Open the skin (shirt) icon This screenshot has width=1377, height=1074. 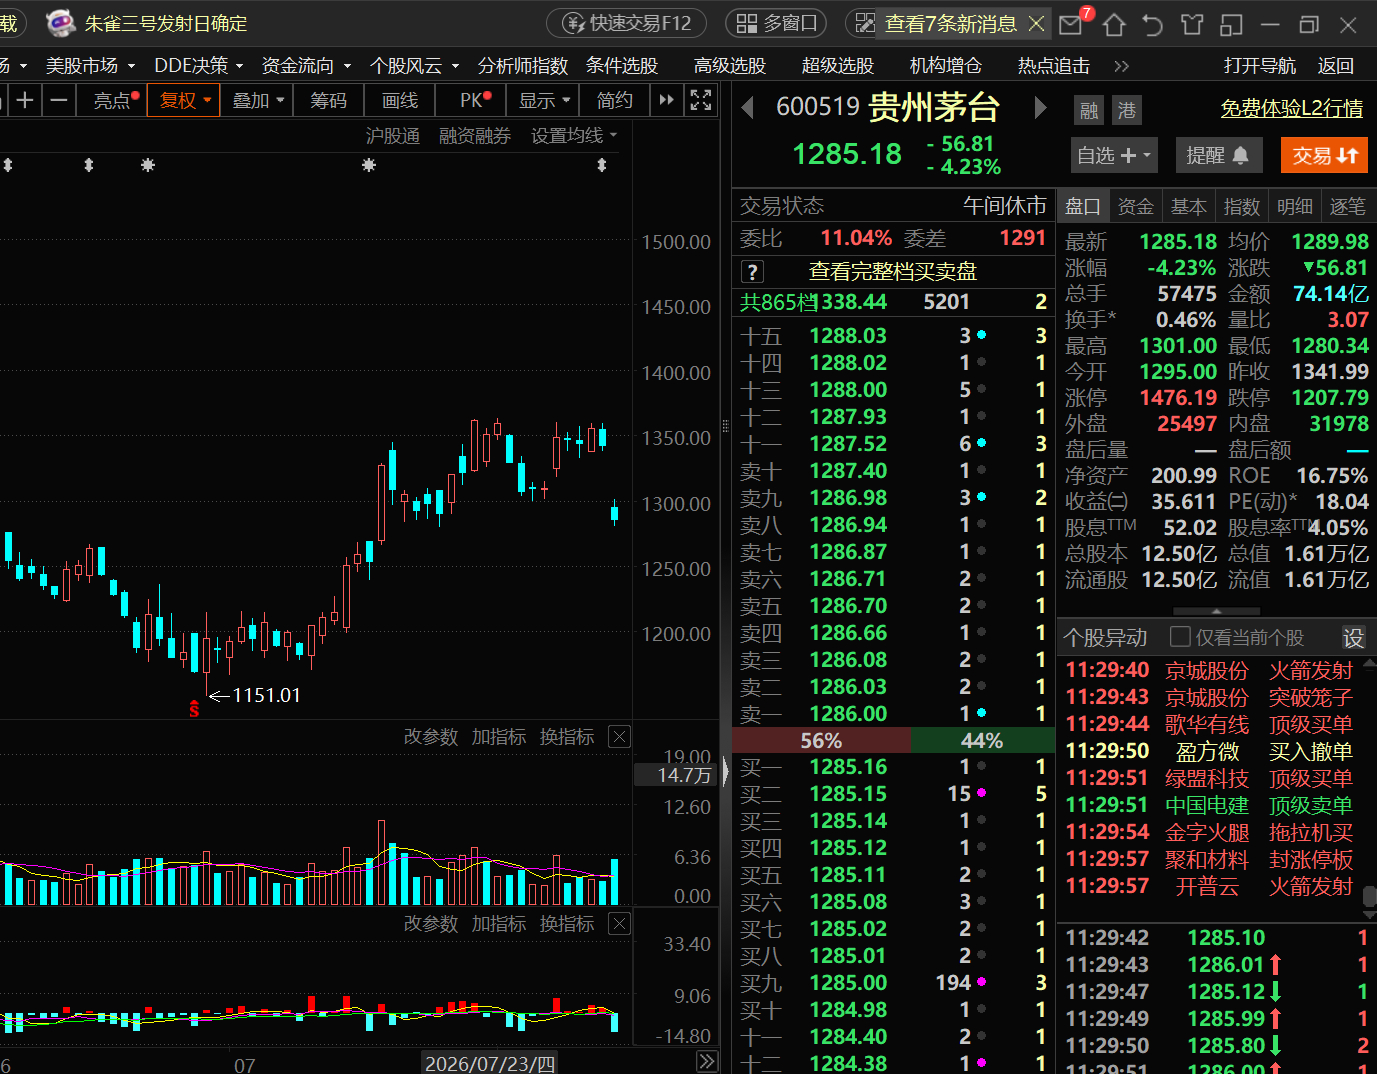click(x=1192, y=24)
